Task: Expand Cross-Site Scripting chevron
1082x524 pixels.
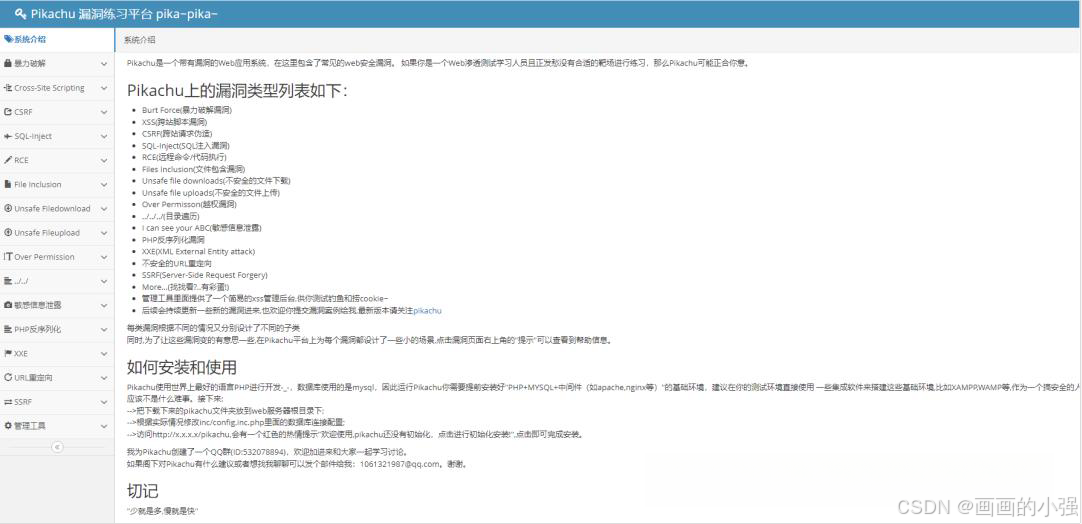Action: pyautogui.click(x=104, y=88)
